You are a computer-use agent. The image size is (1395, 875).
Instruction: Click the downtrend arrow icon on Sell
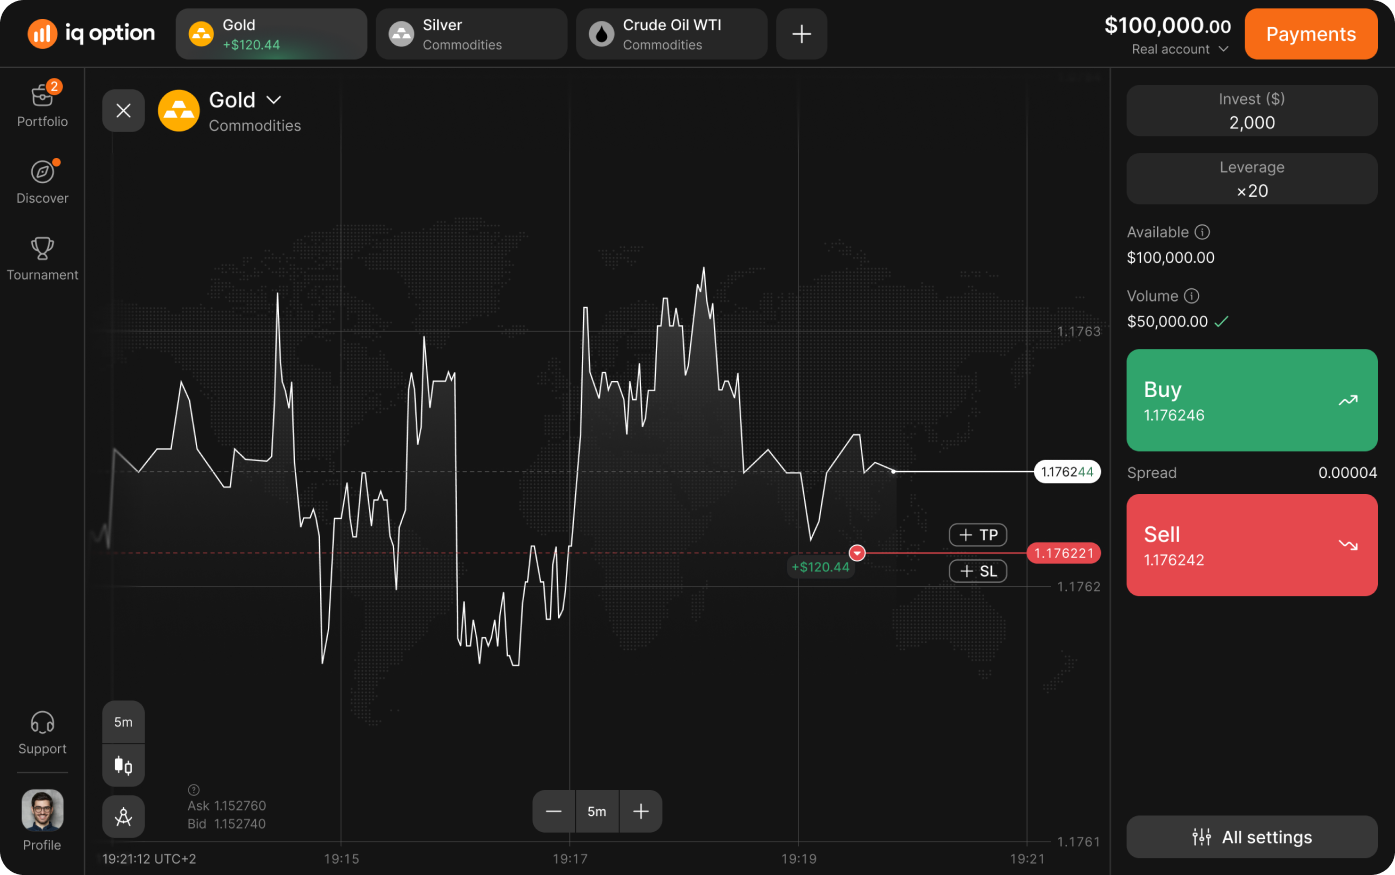(x=1348, y=545)
